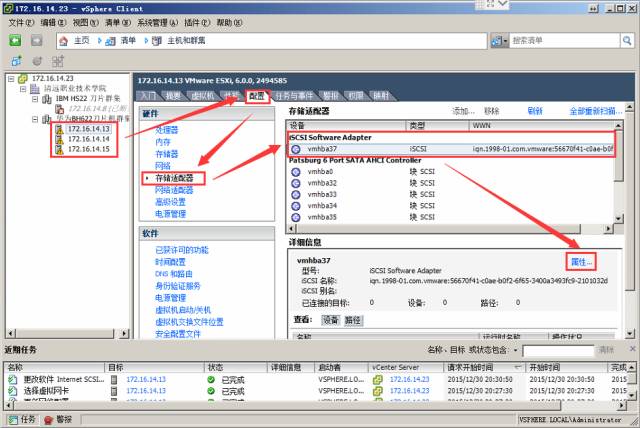
Task: Click the new virtual machine toolbar icon
Action: click(16, 61)
